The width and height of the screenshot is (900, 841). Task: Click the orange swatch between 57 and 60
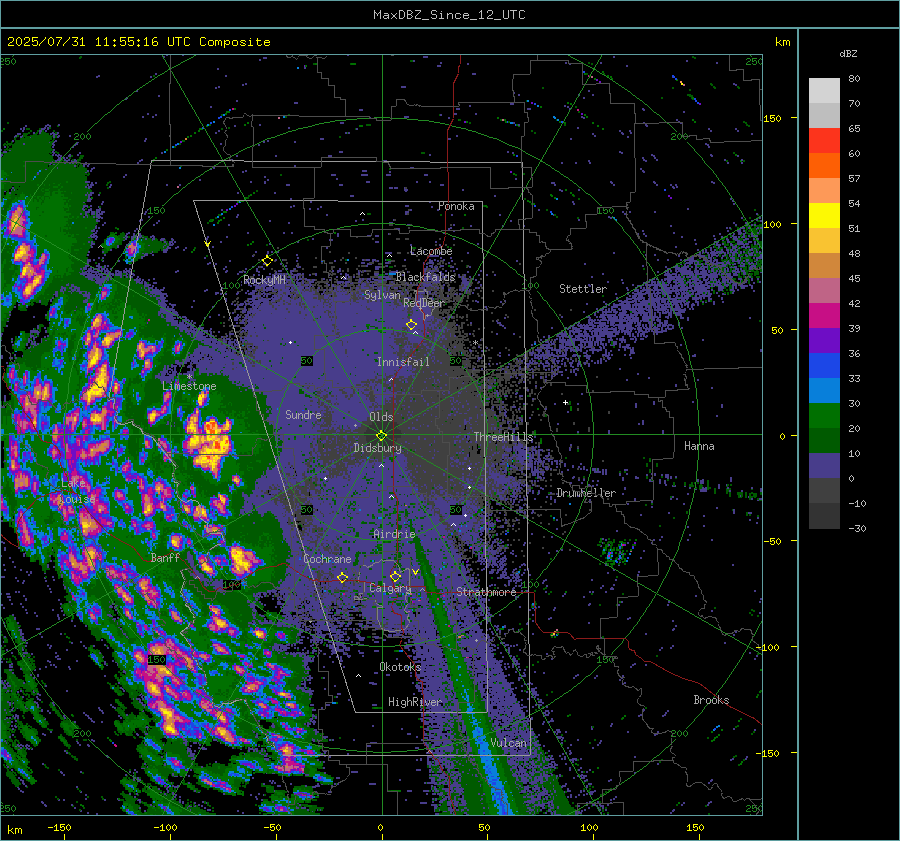(x=824, y=166)
